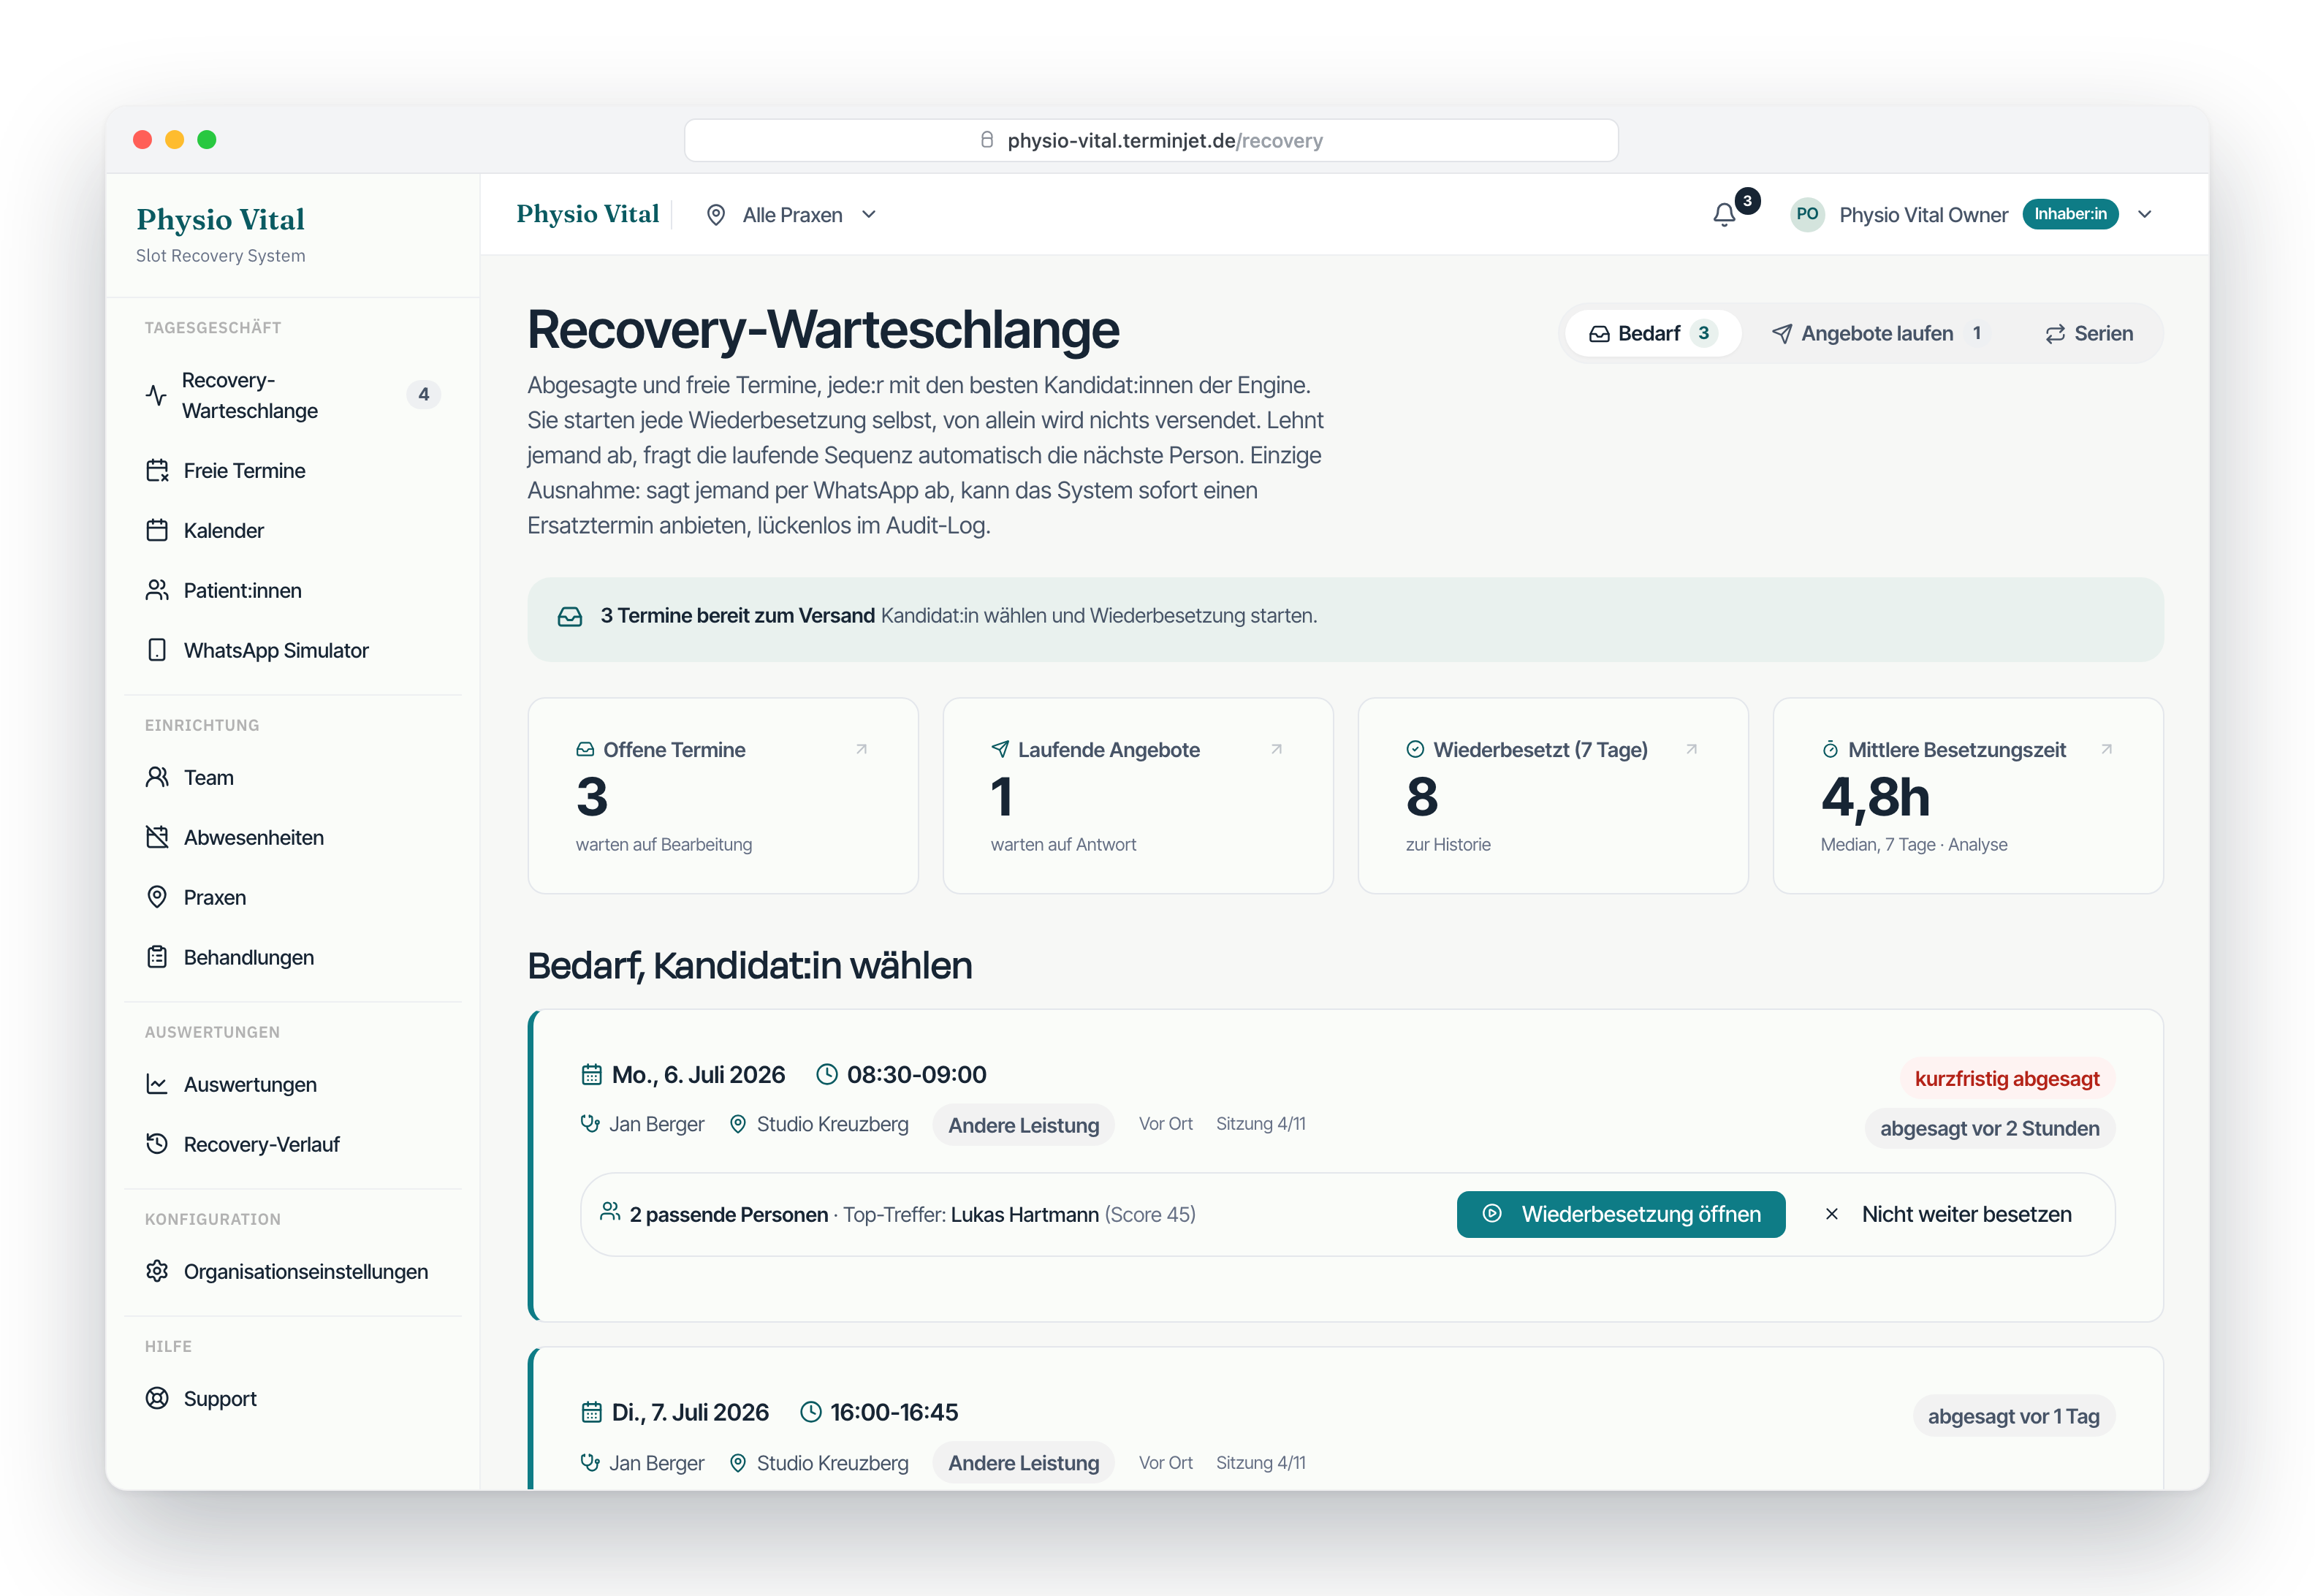This screenshot has width=2315, height=1596.
Task: Open the zur Historie link
Action: pos(1447,845)
